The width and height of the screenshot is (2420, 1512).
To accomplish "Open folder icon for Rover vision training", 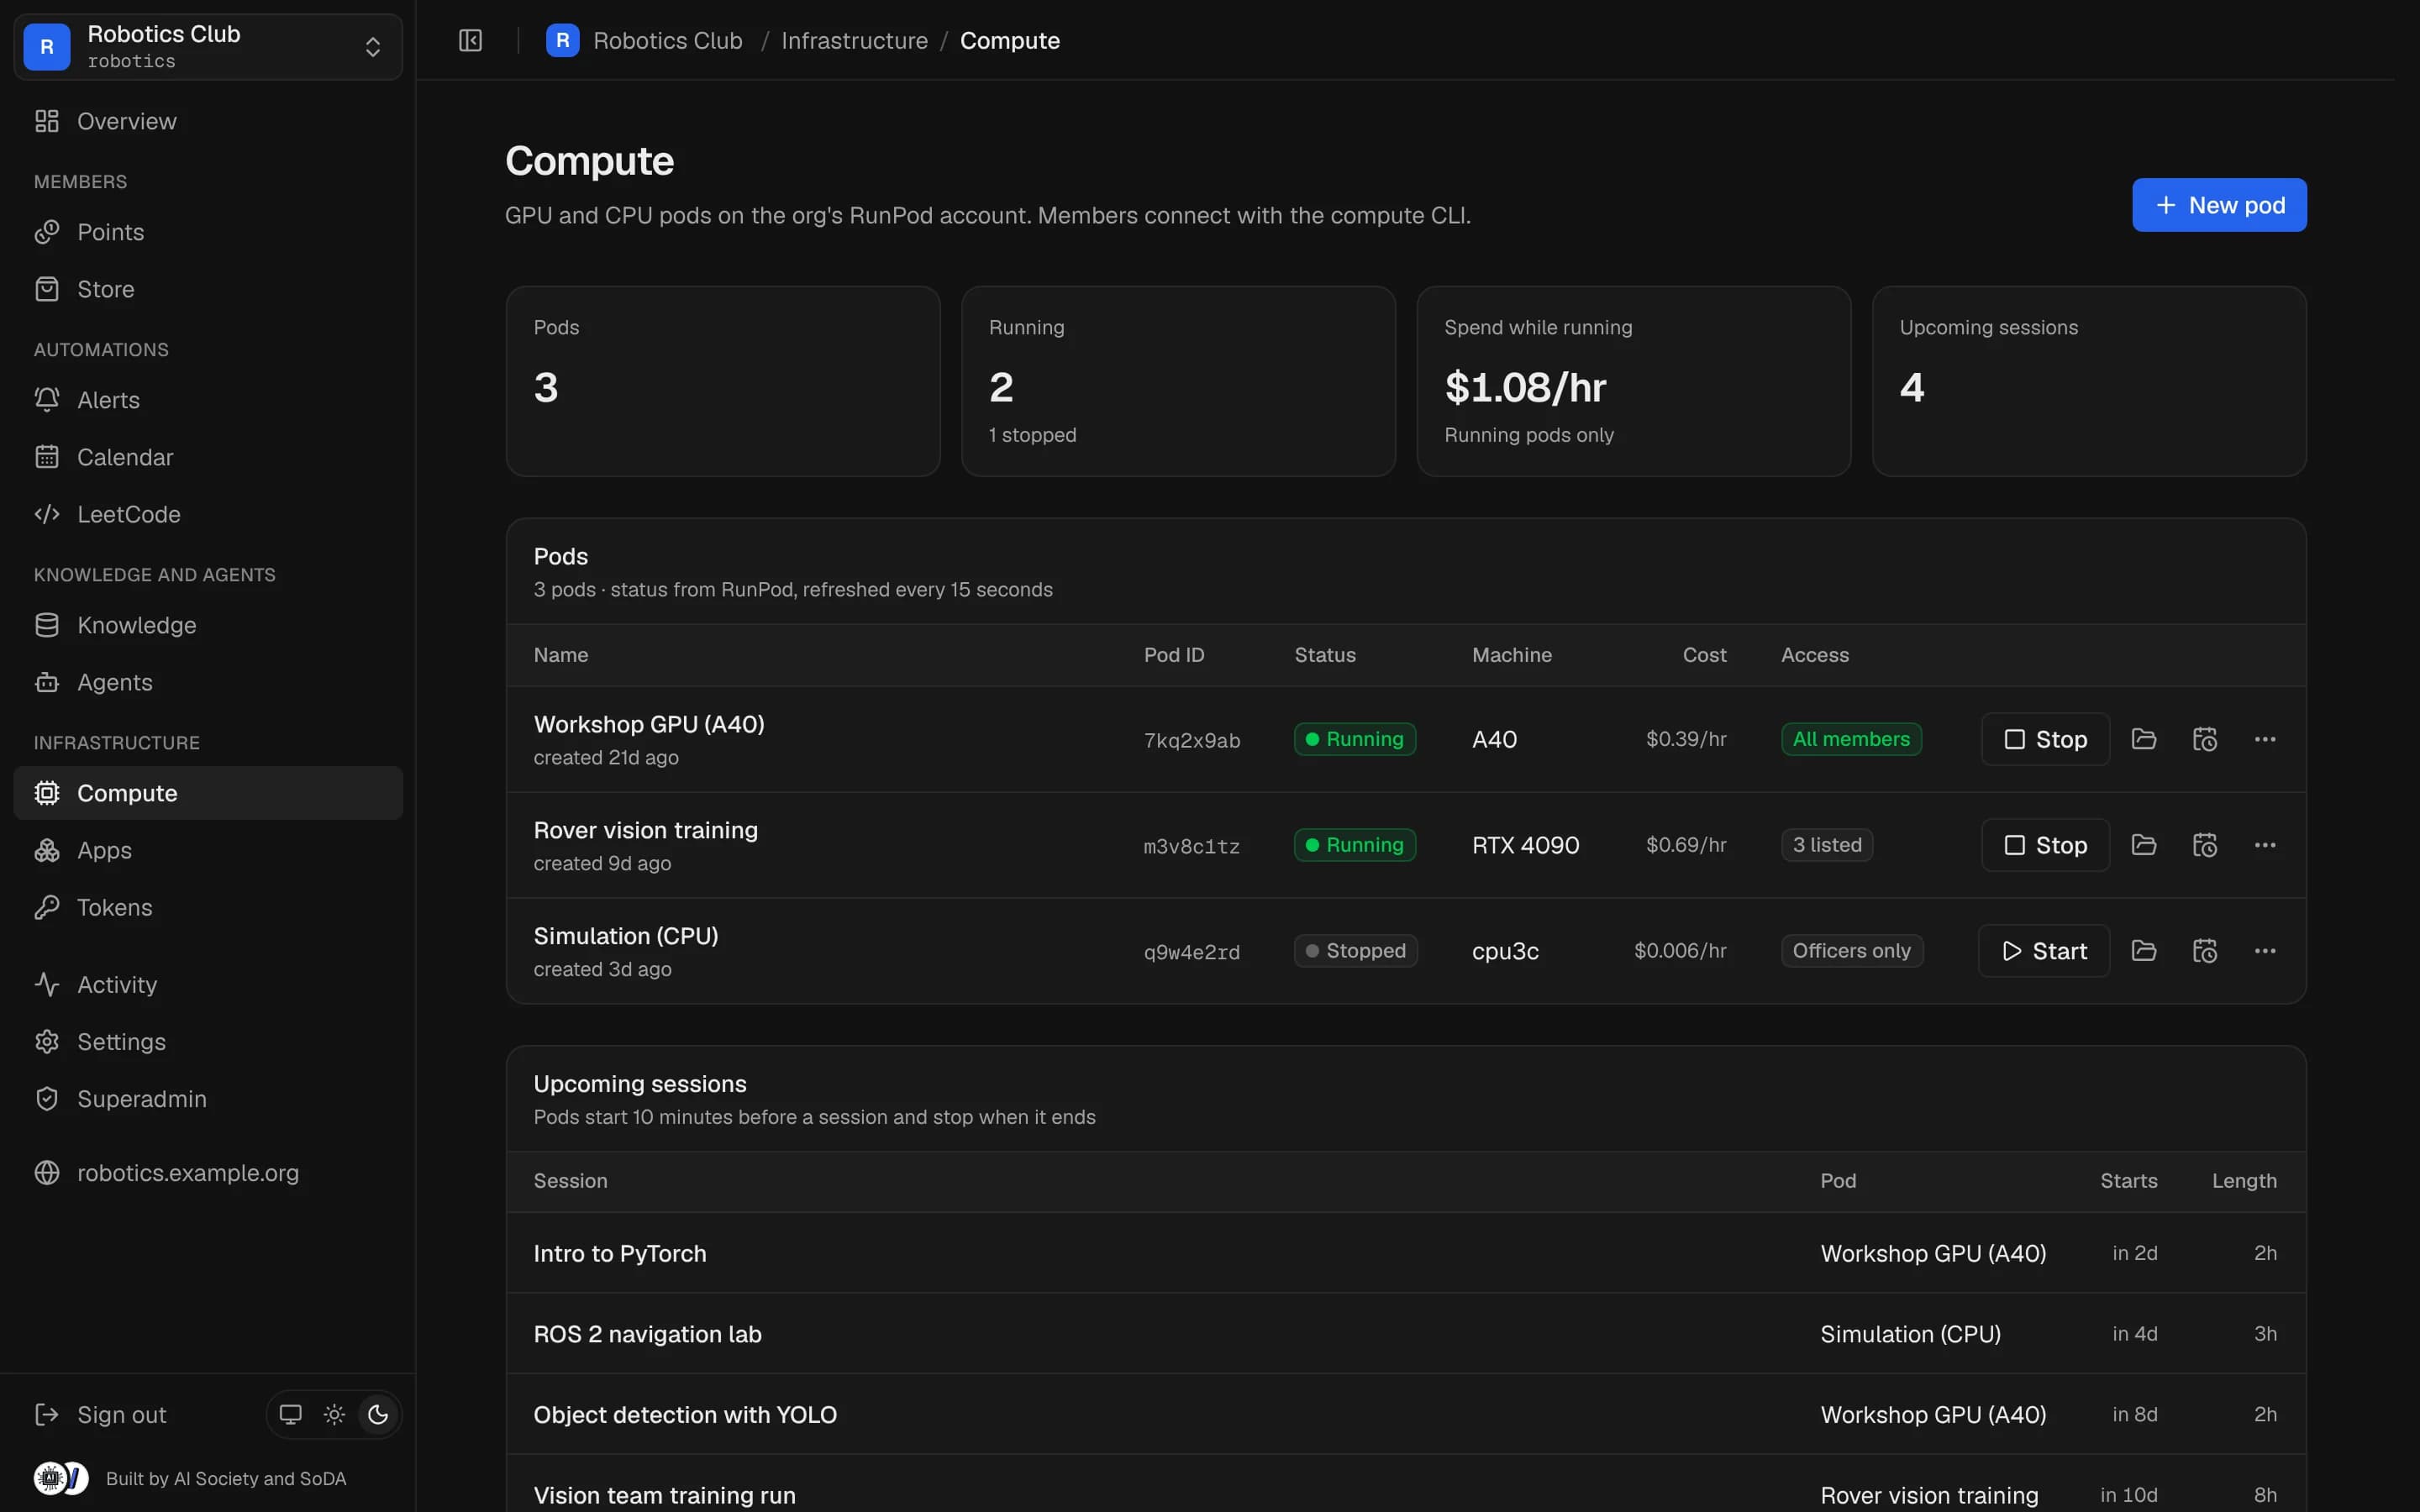I will (2143, 845).
